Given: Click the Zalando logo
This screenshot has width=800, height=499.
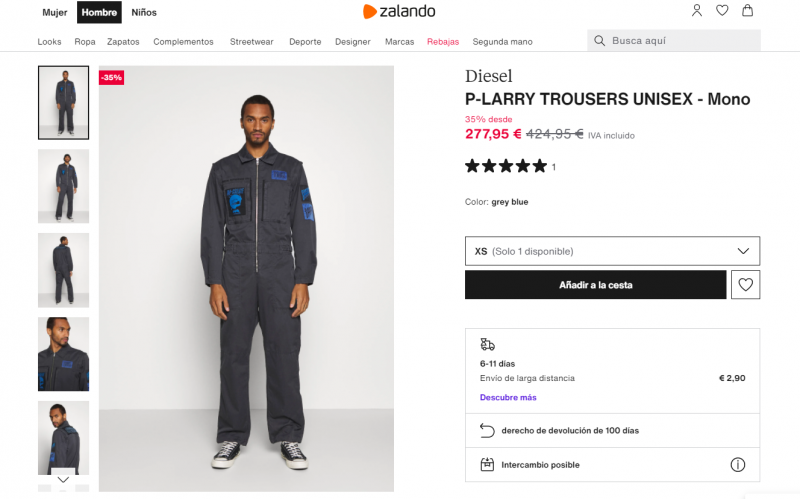Looking at the screenshot, I should coord(399,12).
